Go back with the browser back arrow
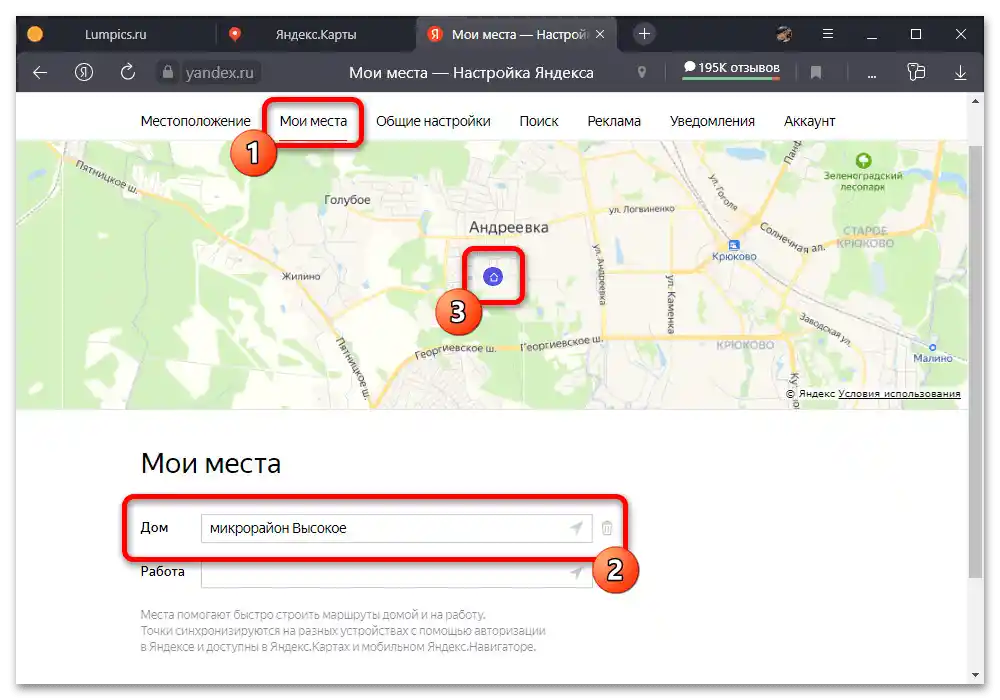The image size is (1000, 700). (40, 73)
